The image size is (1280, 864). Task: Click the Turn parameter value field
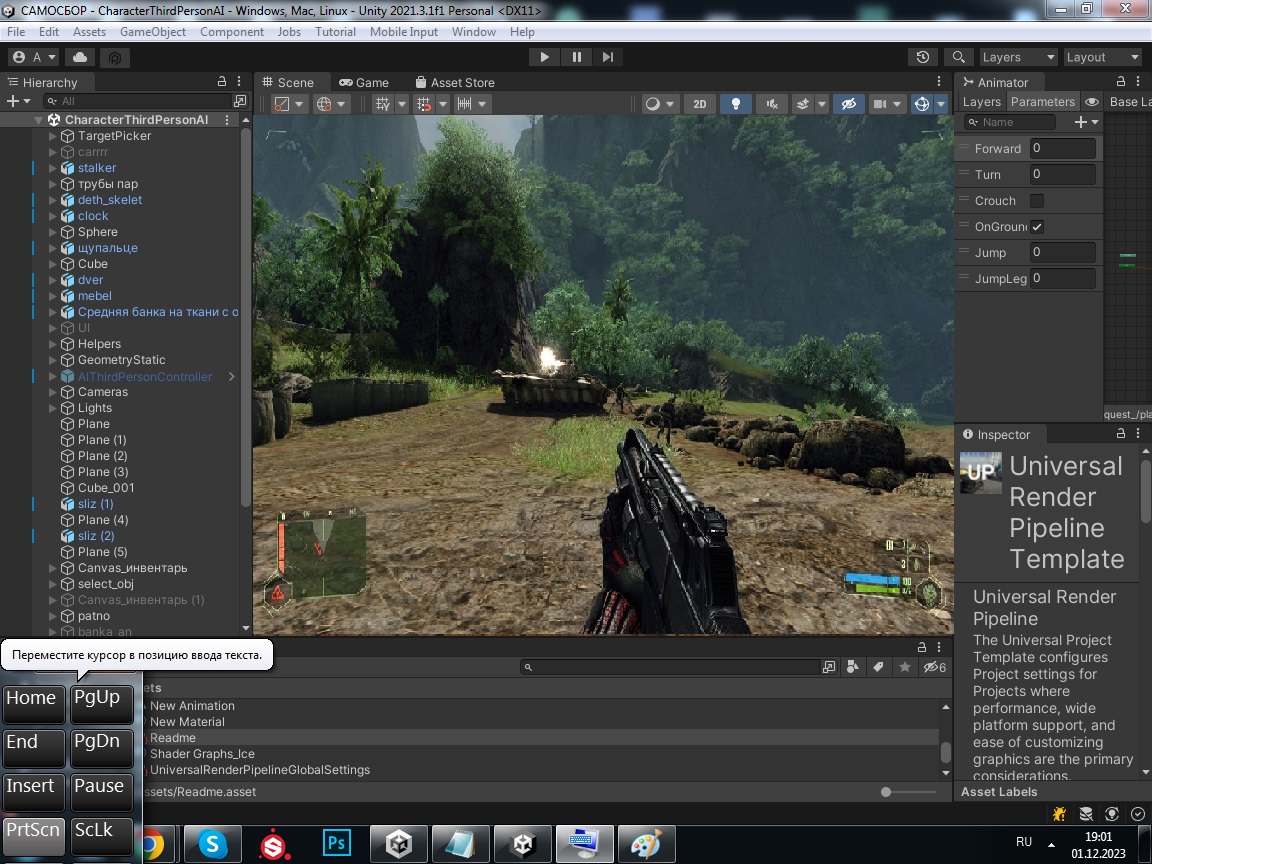click(x=1062, y=174)
